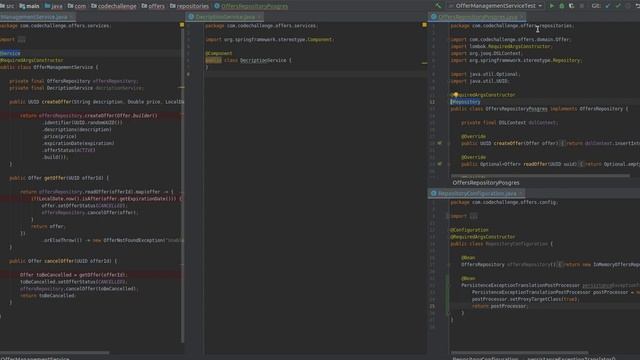The height and width of the screenshot is (360, 640).
Task: Click the RepositoryConfiguration breadcrumb at the bottom right
Action: tap(485, 358)
